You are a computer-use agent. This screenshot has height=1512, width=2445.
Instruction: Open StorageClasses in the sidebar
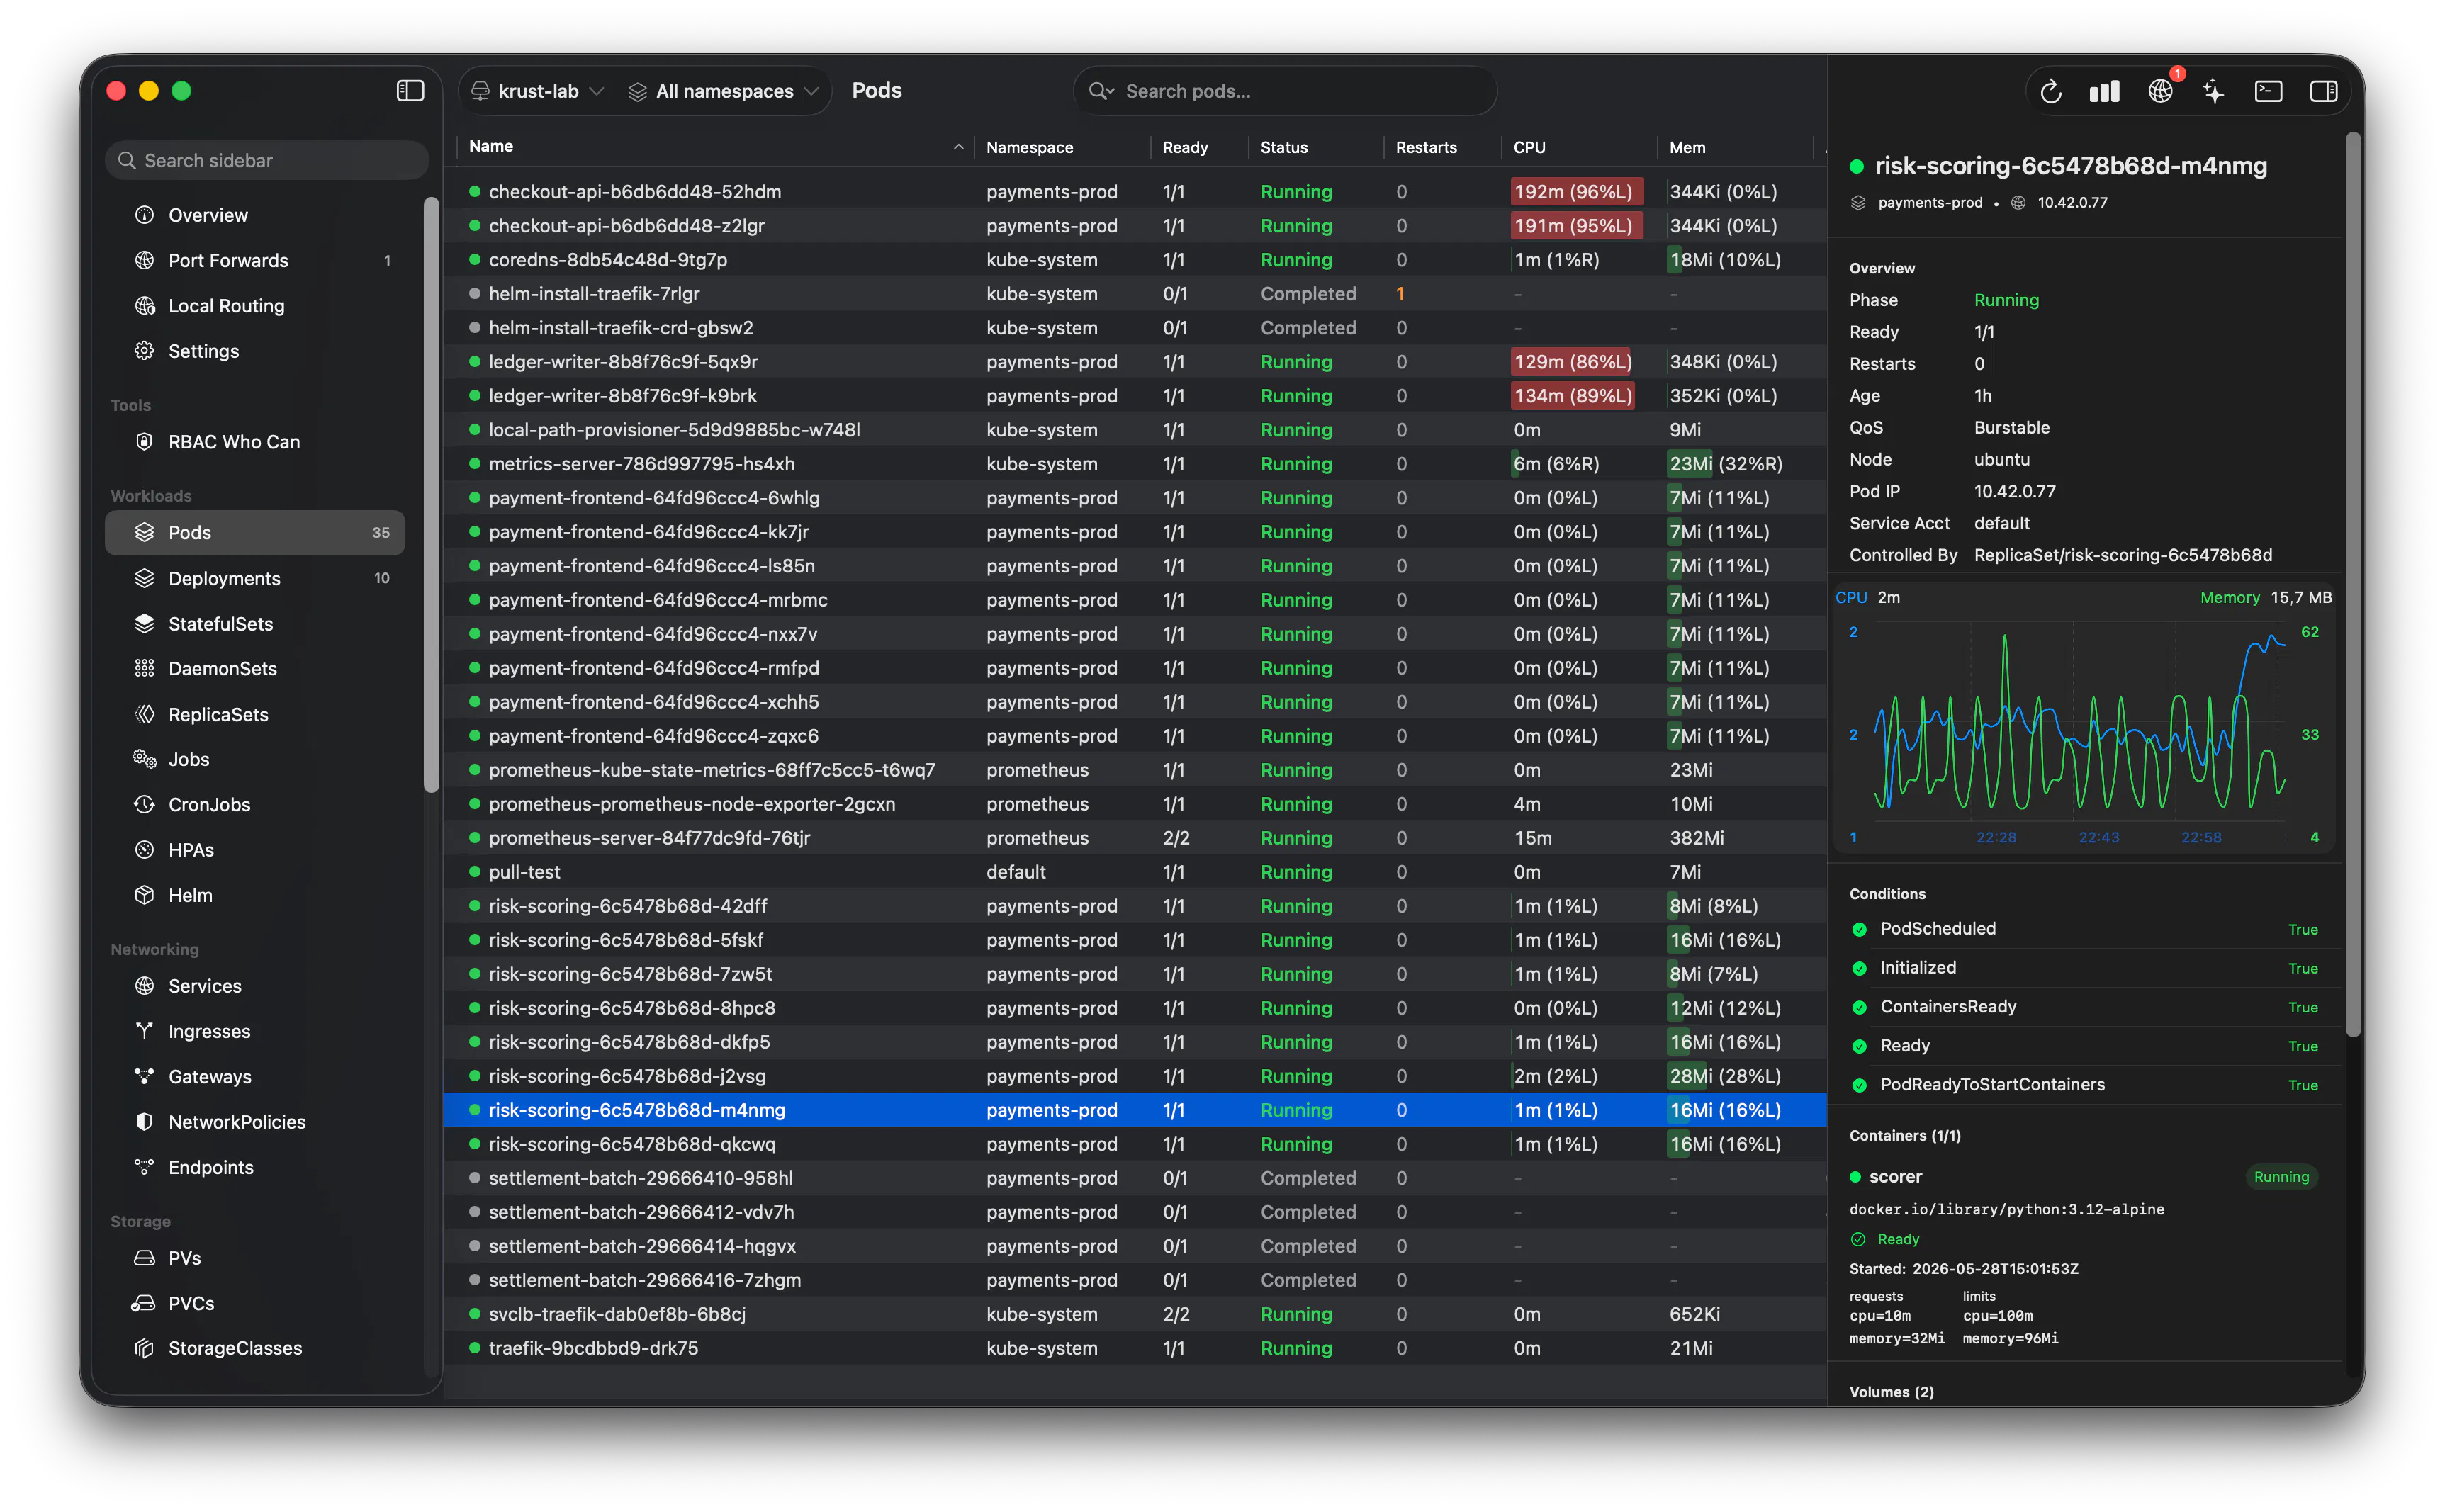[255, 1348]
